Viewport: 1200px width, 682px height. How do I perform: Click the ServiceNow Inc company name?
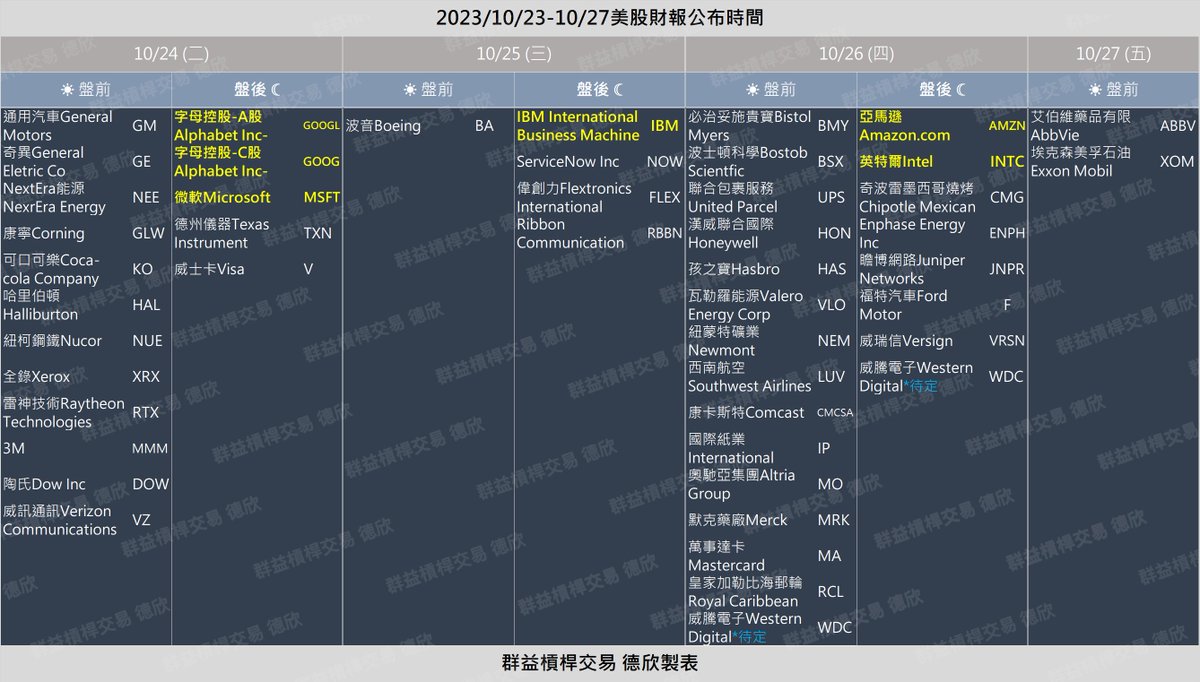568,162
